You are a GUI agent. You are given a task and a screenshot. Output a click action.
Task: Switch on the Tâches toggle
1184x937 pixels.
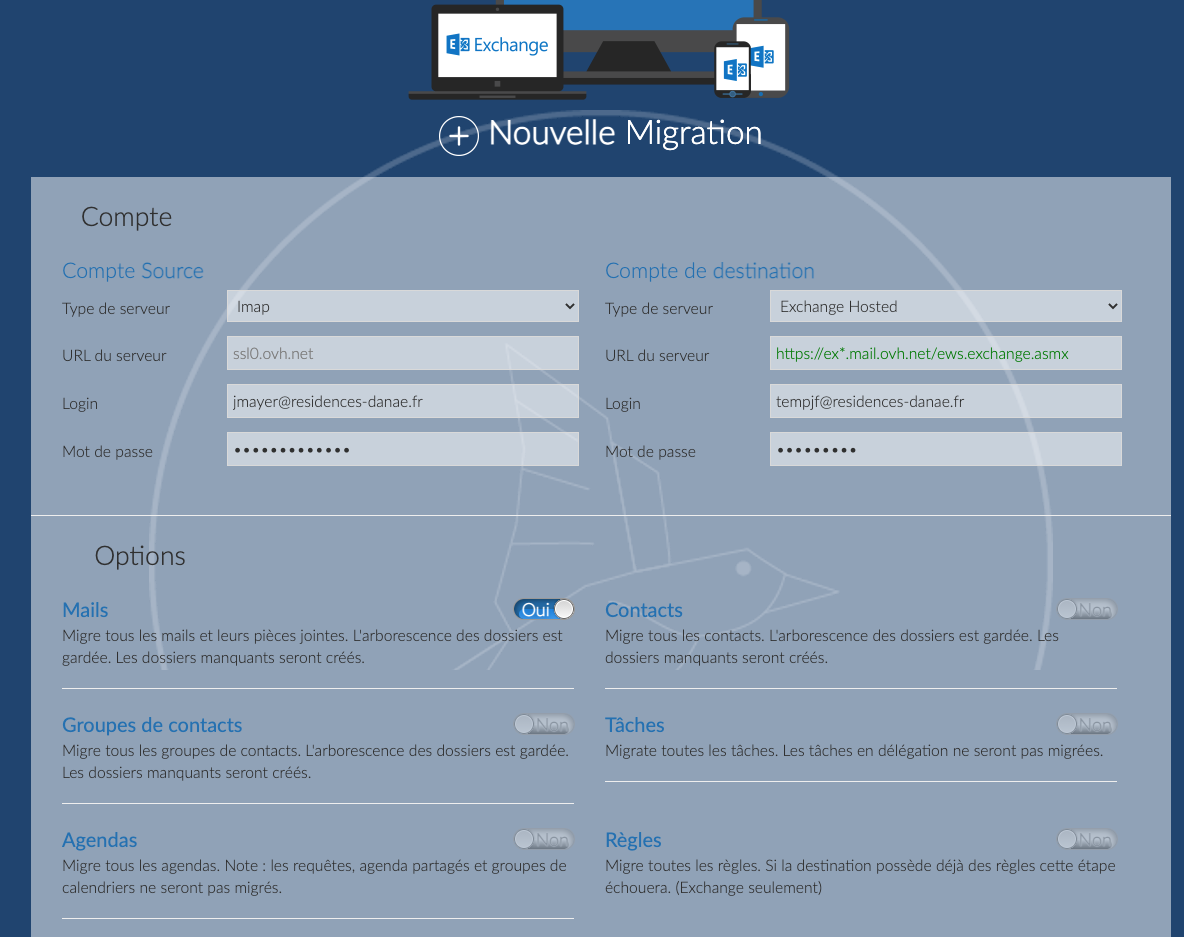(1086, 724)
